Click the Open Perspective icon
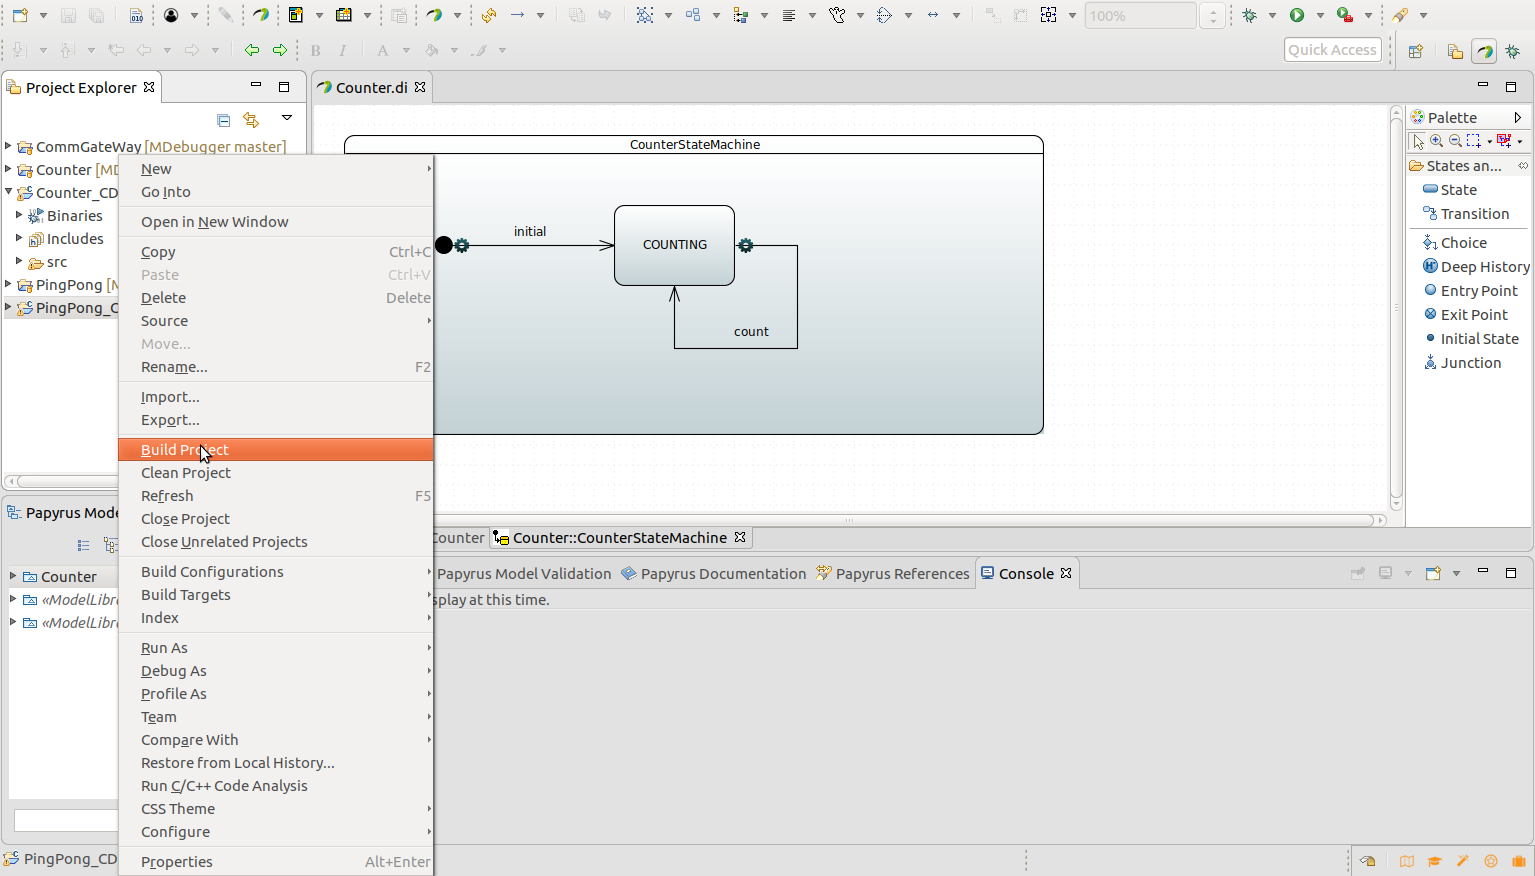The width and height of the screenshot is (1535, 876). pos(1416,51)
